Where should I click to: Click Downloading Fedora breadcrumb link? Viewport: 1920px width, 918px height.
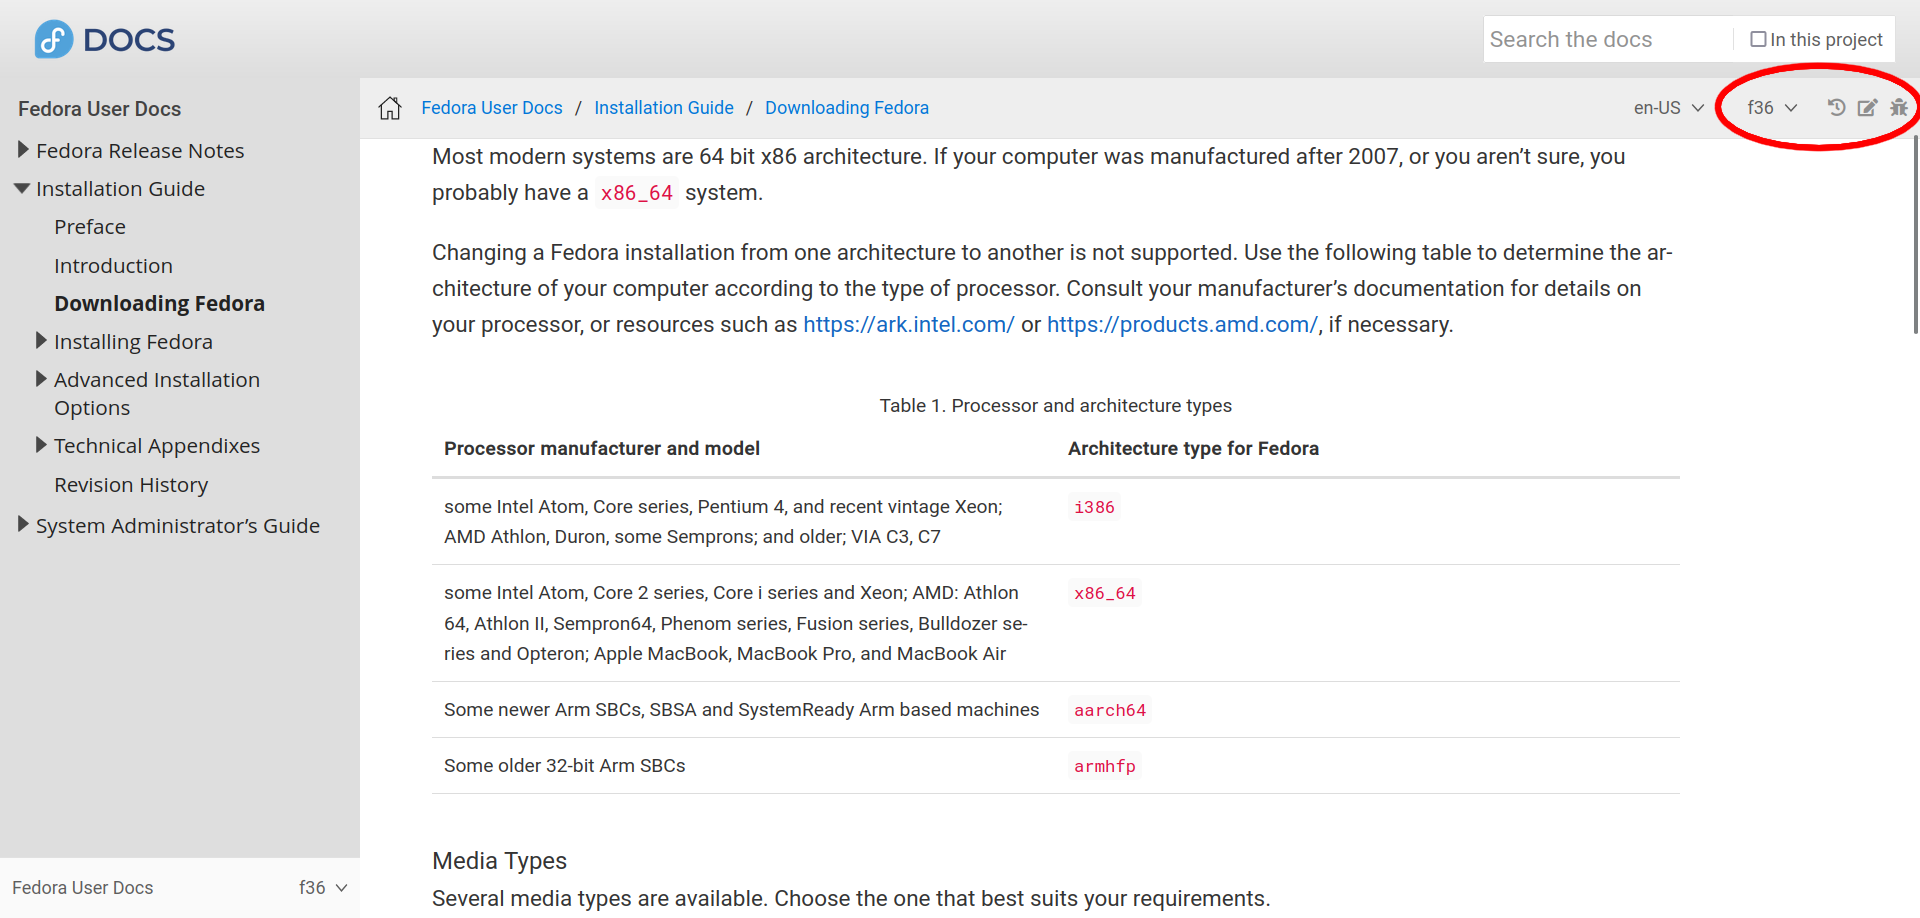point(847,108)
